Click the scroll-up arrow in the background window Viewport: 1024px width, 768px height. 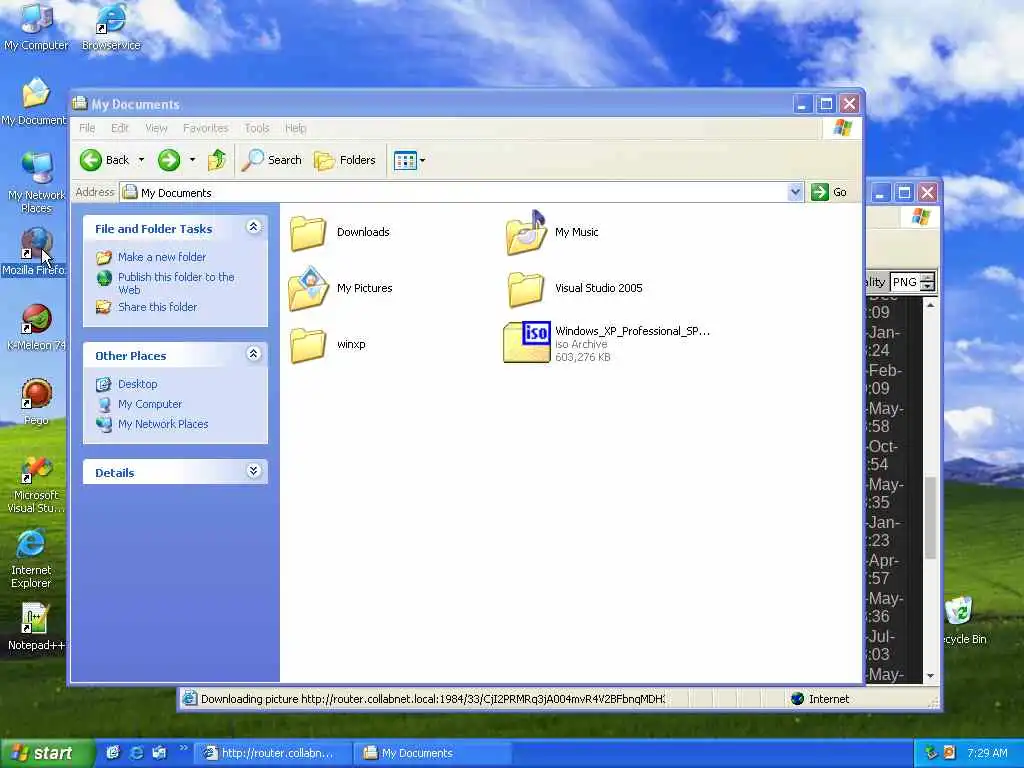[930, 305]
